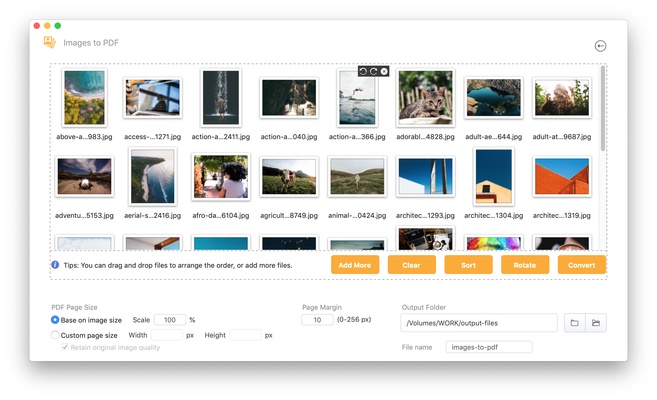This screenshot has width=657, height=400.
Task: Select the architec...1304.jpg thumbnail
Action: tap(494, 176)
